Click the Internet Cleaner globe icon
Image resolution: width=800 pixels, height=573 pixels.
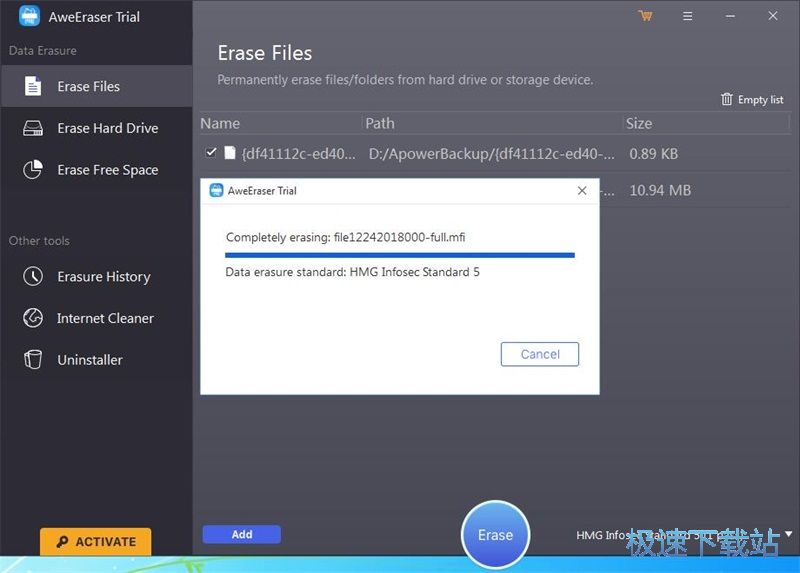[33, 318]
